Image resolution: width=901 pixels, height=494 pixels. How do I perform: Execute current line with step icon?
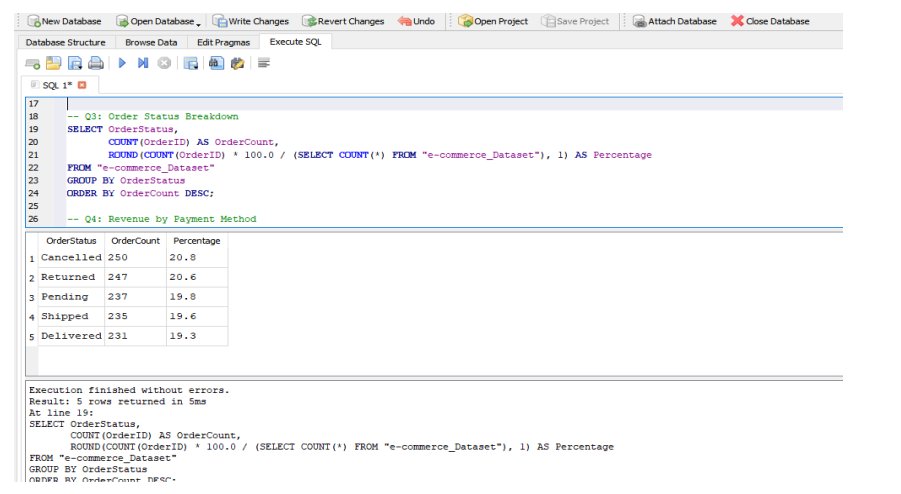(143, 63)
